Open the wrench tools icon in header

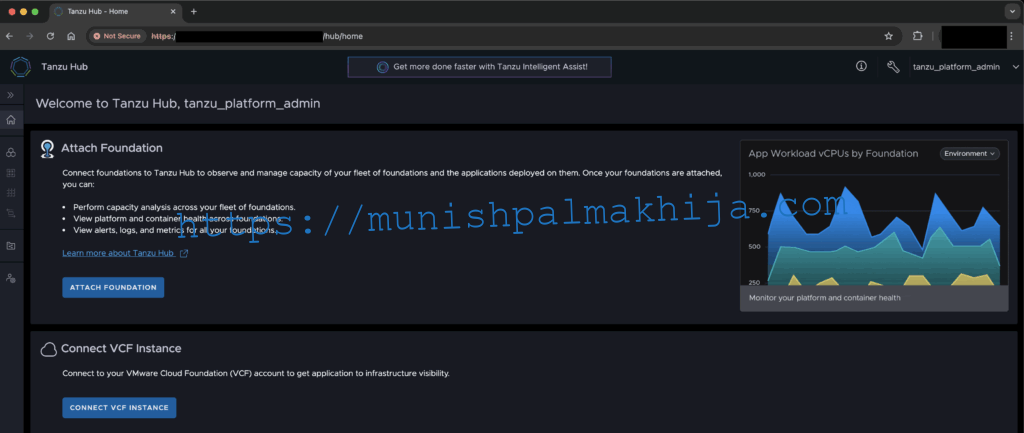[893, 67]
